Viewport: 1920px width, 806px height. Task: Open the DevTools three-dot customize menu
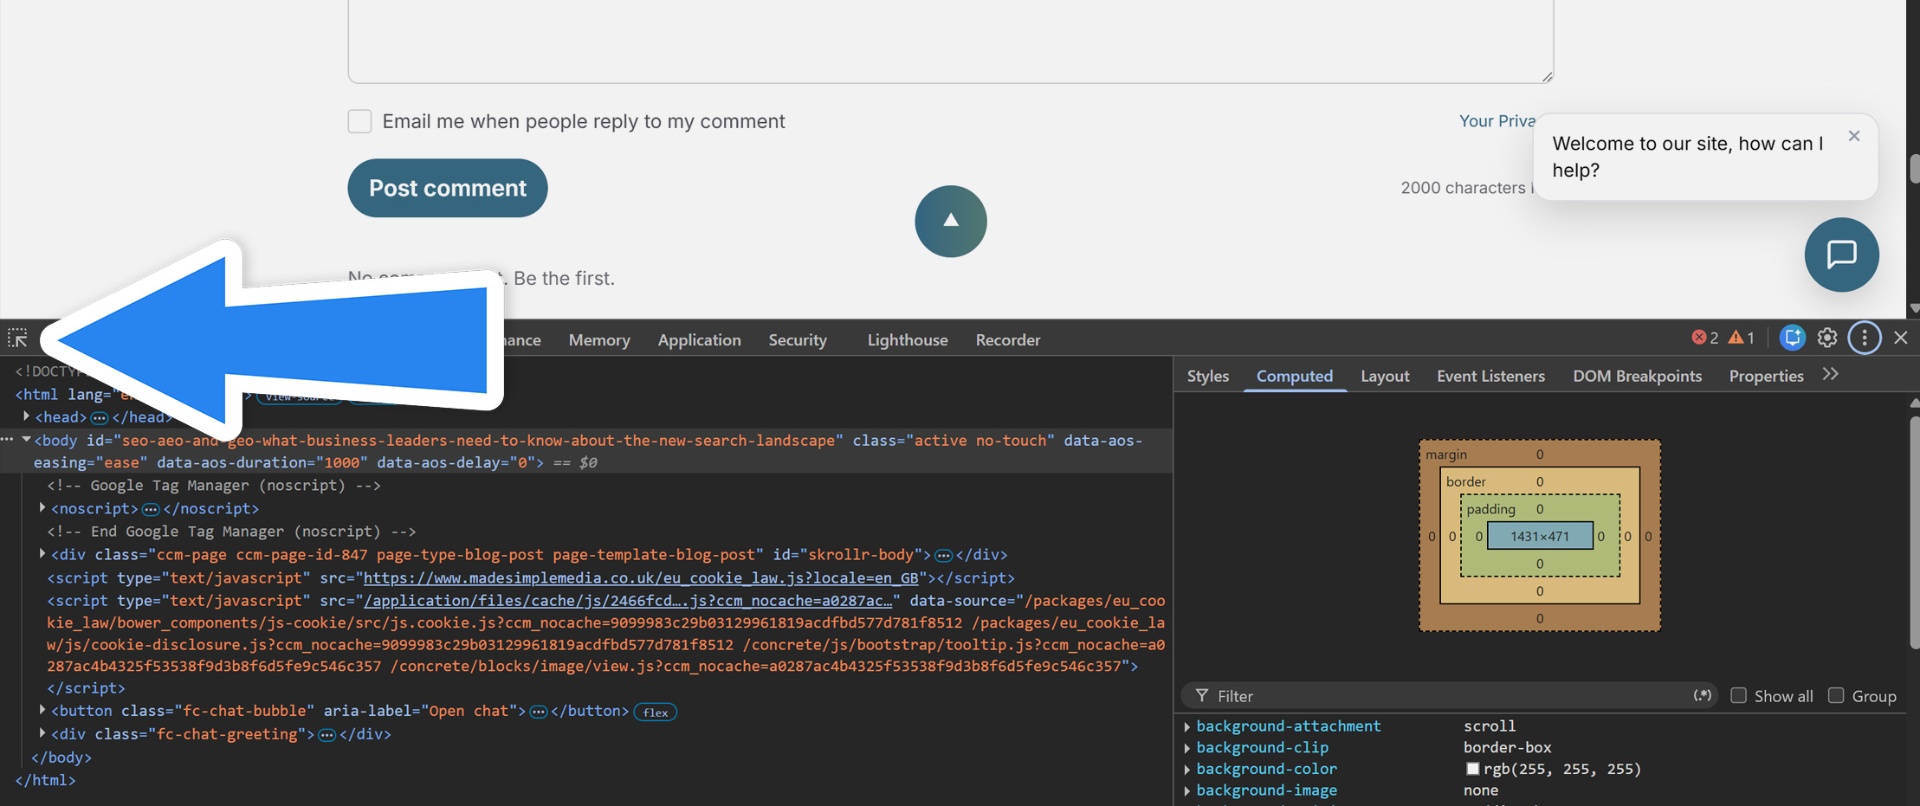pyautogui.click(x=1864, y=338)
